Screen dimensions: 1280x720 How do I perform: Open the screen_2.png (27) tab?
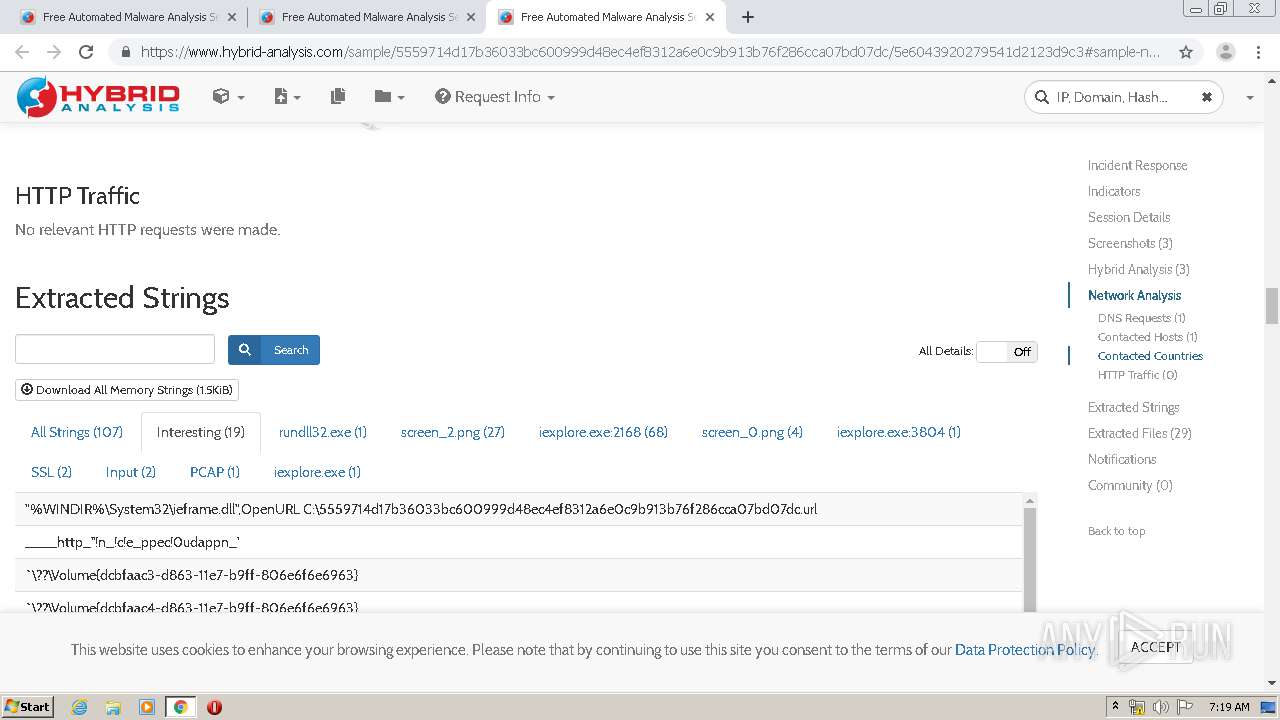pyautogui.click(x=453, y=432)
